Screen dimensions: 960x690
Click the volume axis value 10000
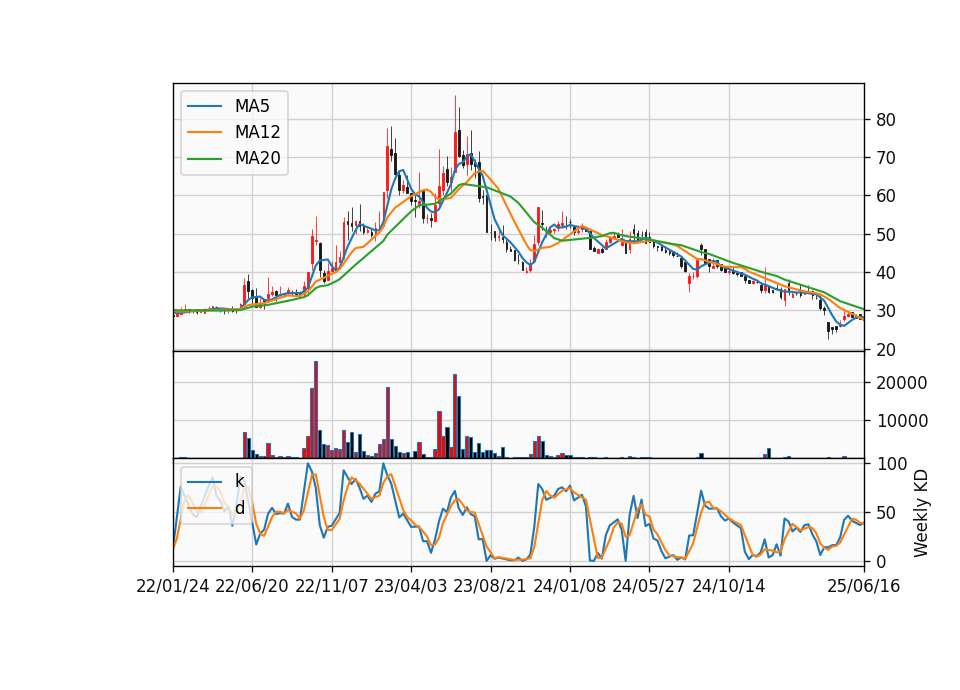tap(902, 421)
